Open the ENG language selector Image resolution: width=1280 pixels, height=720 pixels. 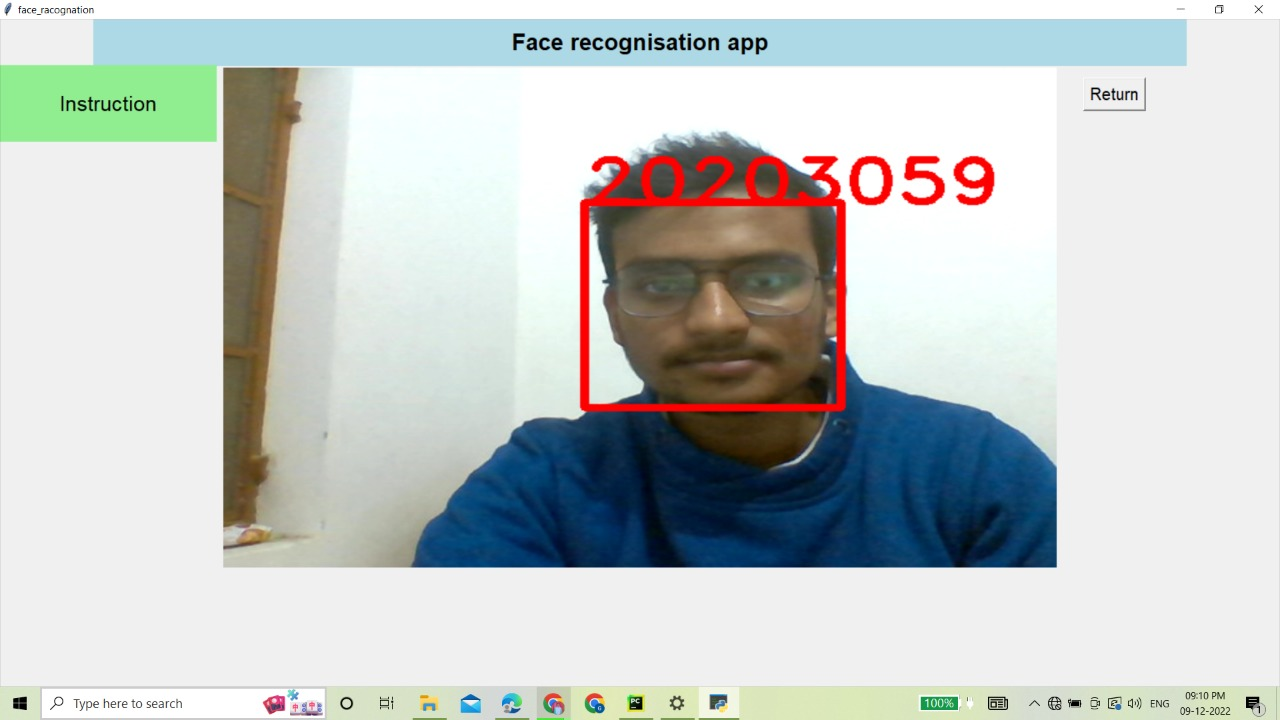[x=1158, y=703]
